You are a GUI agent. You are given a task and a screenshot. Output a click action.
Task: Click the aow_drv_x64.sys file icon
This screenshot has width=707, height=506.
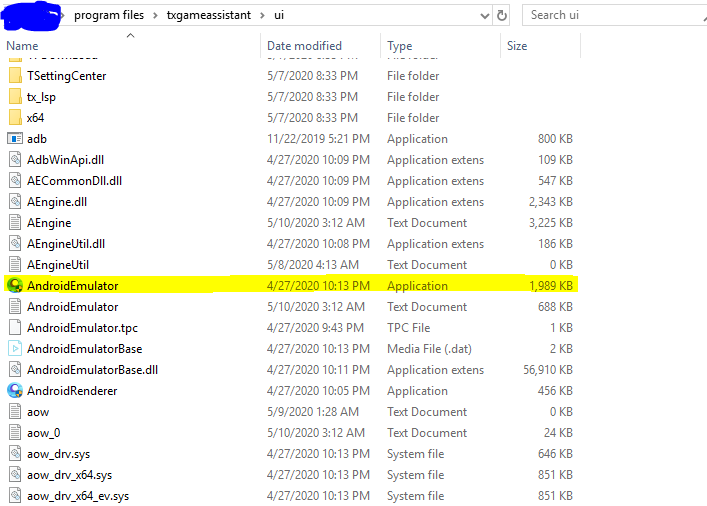[15, 474]
